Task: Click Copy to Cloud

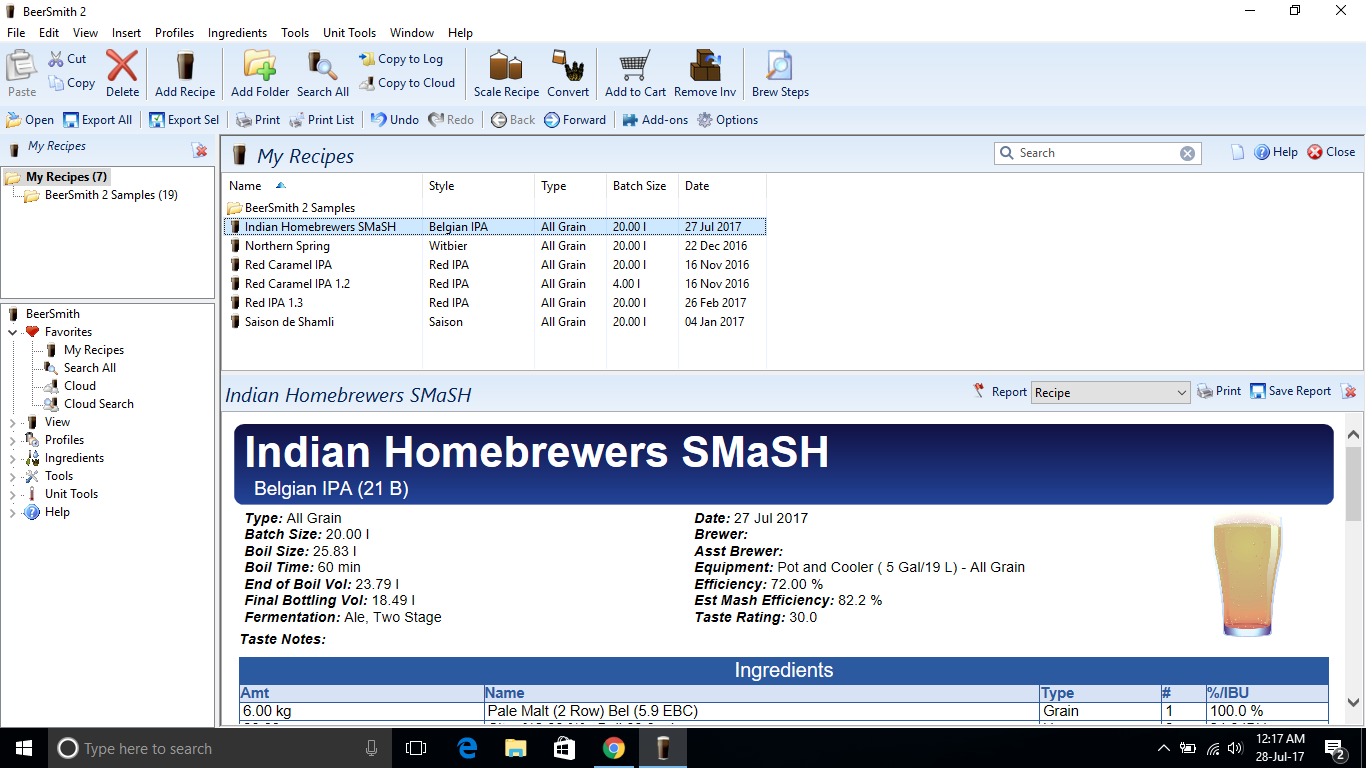Action: (x=407, y=83)
